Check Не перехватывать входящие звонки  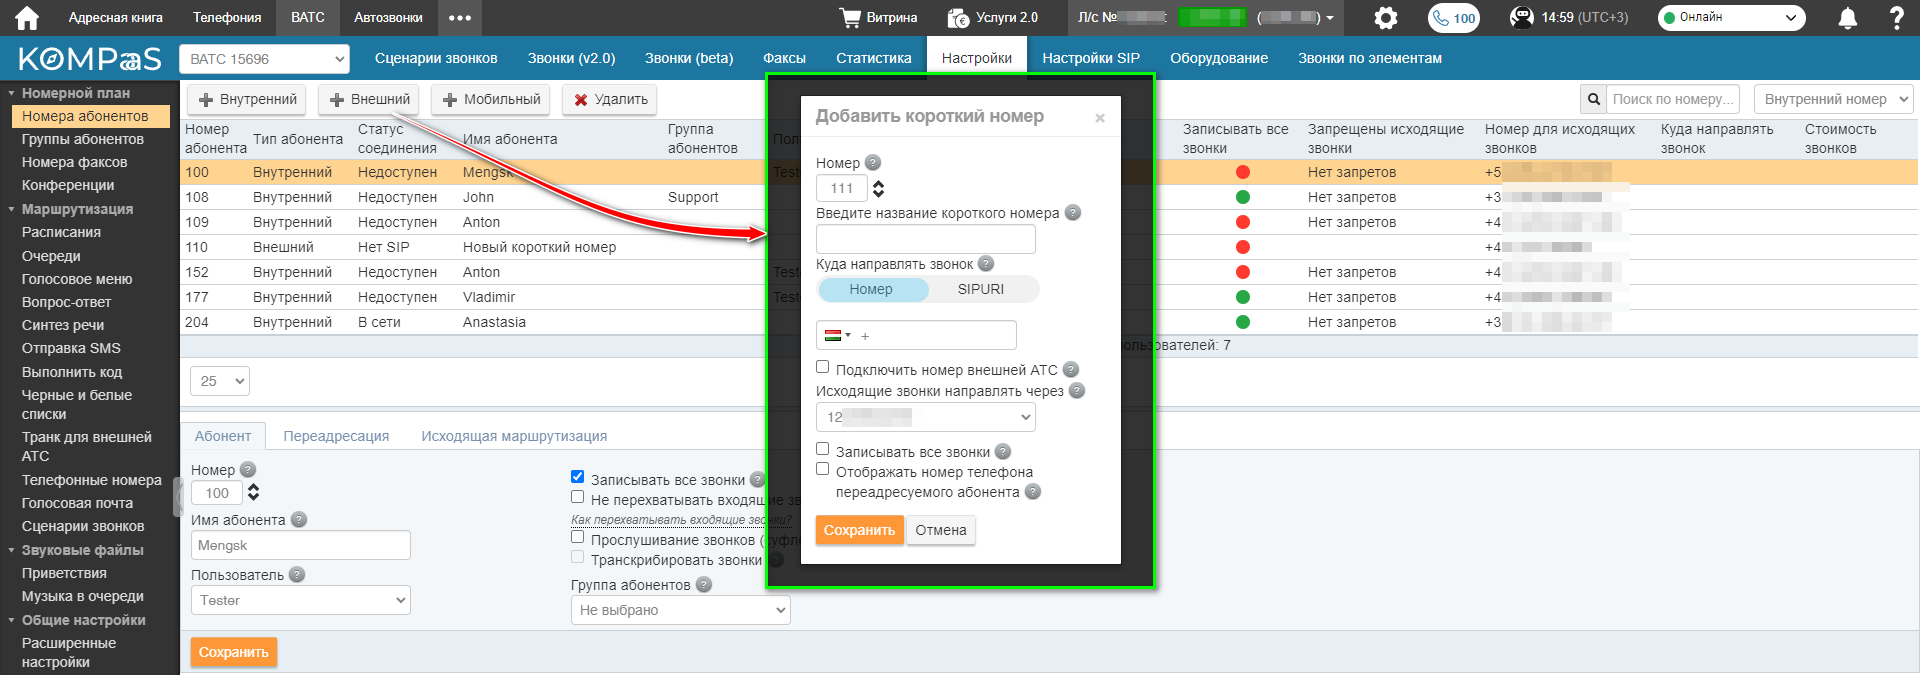(x=577, y=497)
